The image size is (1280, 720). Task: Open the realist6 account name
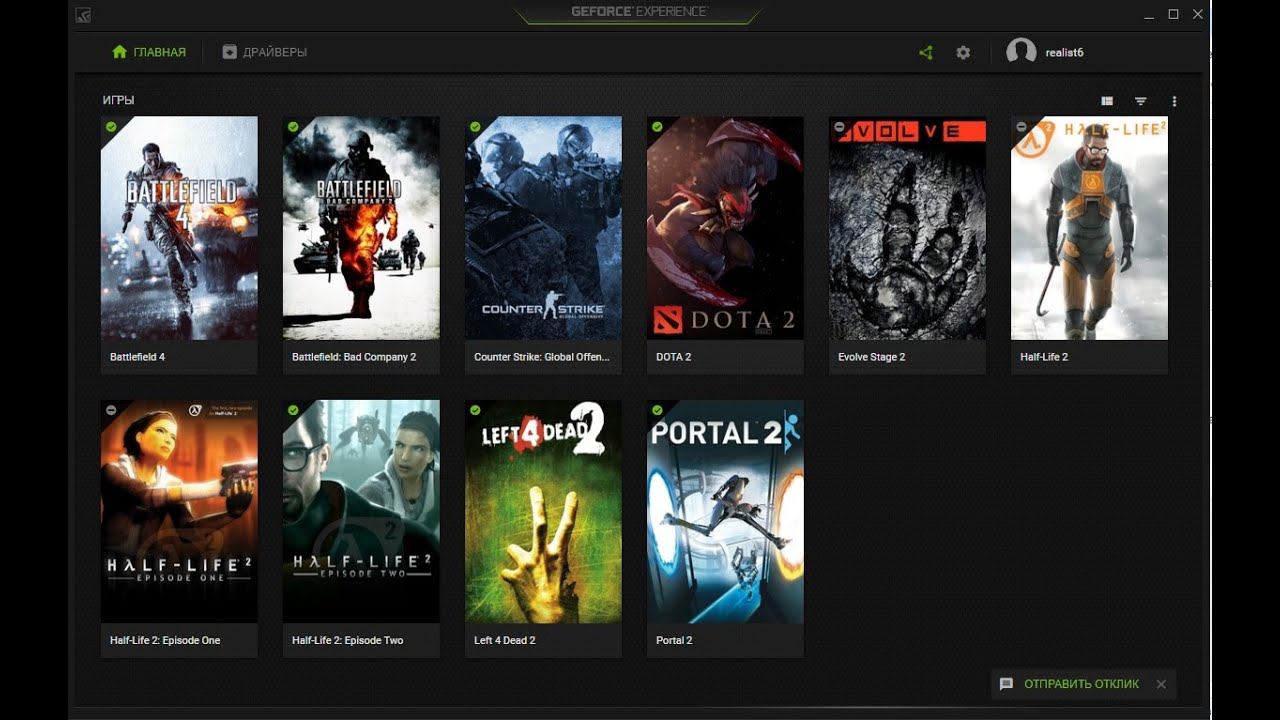1065,52
